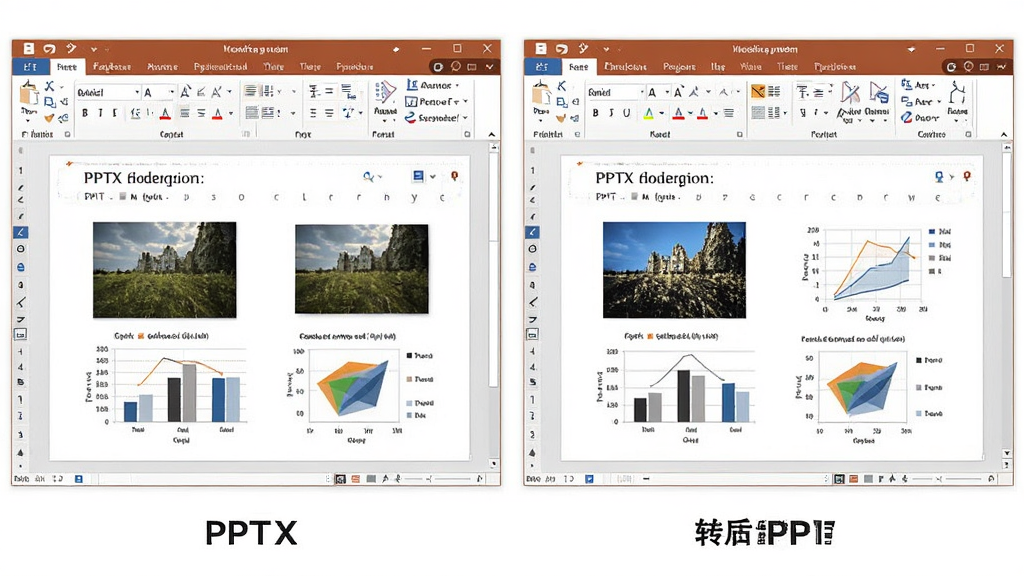This screenshot has width=1024, height=576.
Task: Toggle Underline in the right window ribbon
Action: 626,113
